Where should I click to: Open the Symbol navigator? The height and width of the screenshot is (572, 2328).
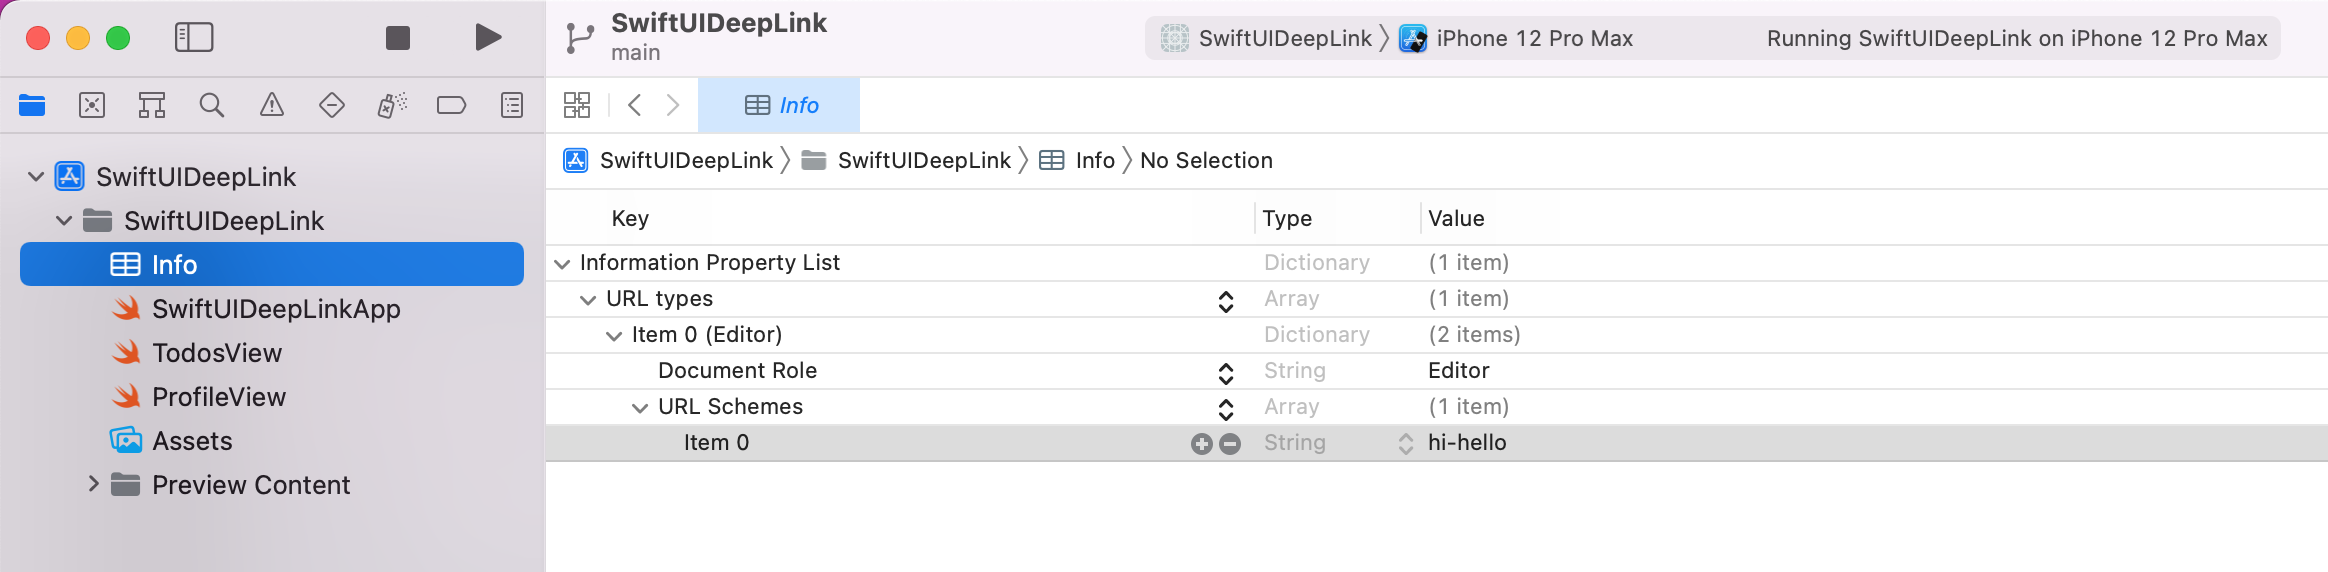click(152, 105)
